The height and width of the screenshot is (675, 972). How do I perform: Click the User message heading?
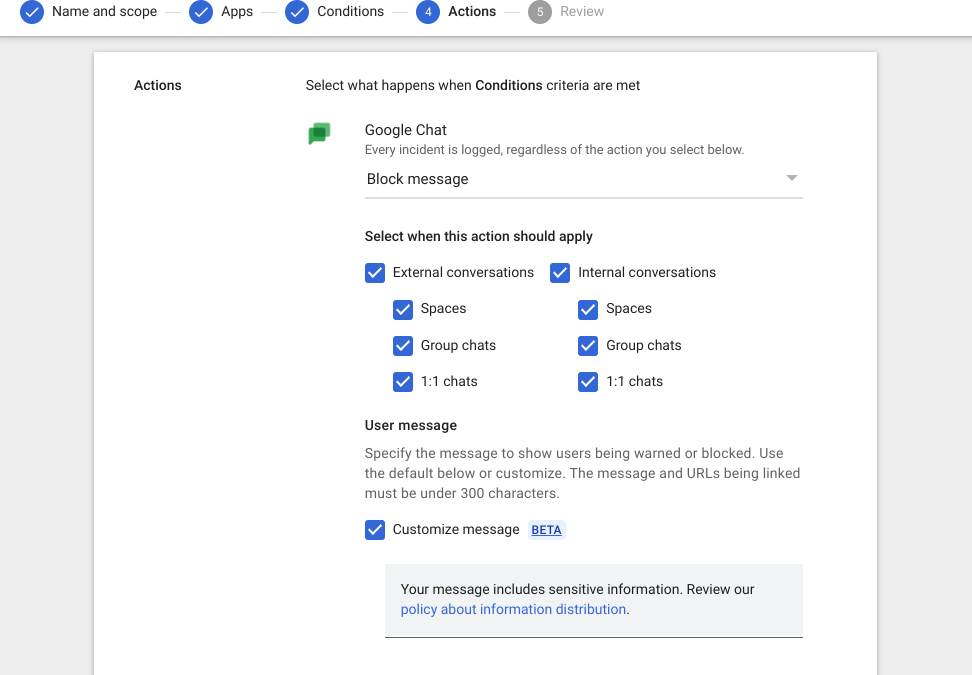(410, 425)
